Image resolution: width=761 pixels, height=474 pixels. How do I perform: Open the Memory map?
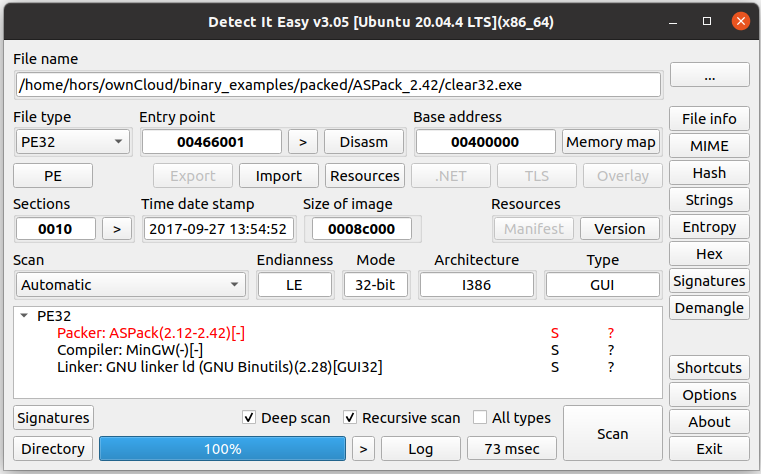pos(610,142)
